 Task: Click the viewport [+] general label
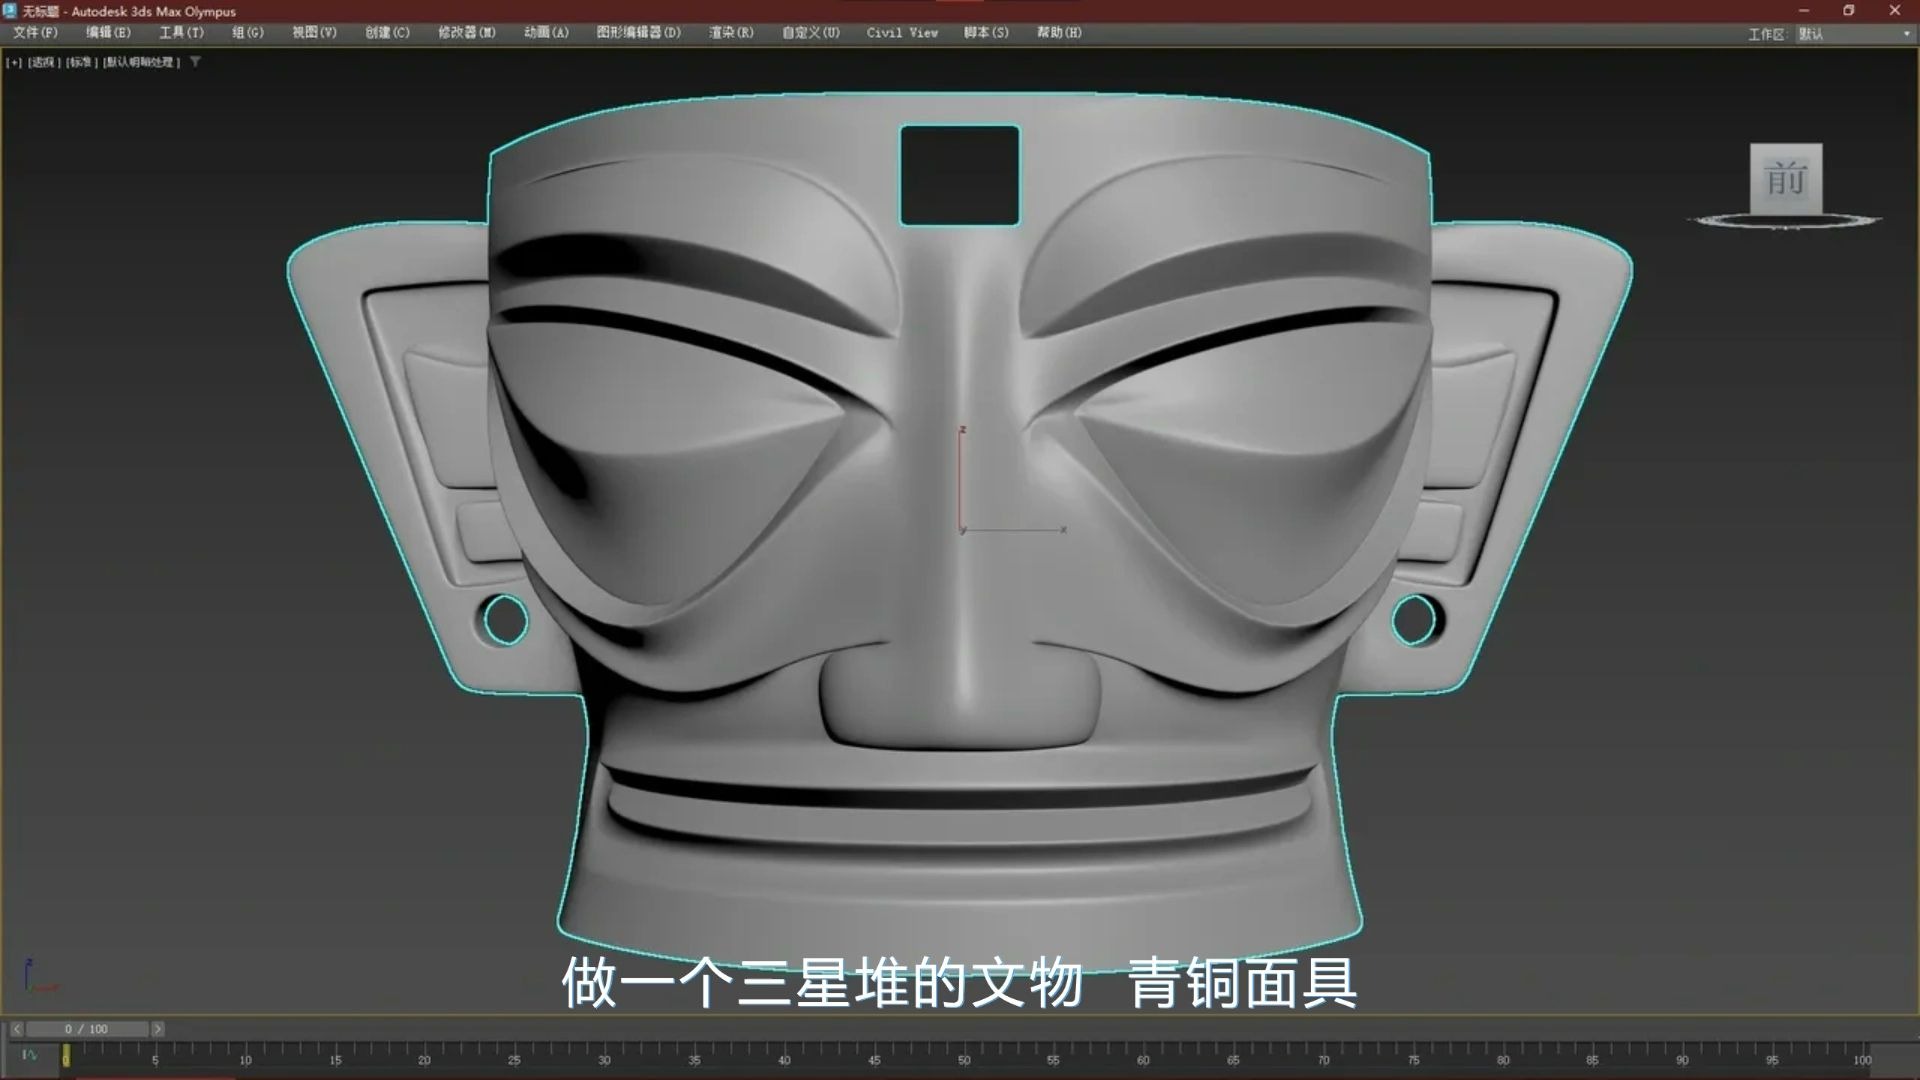pos(14,62)
